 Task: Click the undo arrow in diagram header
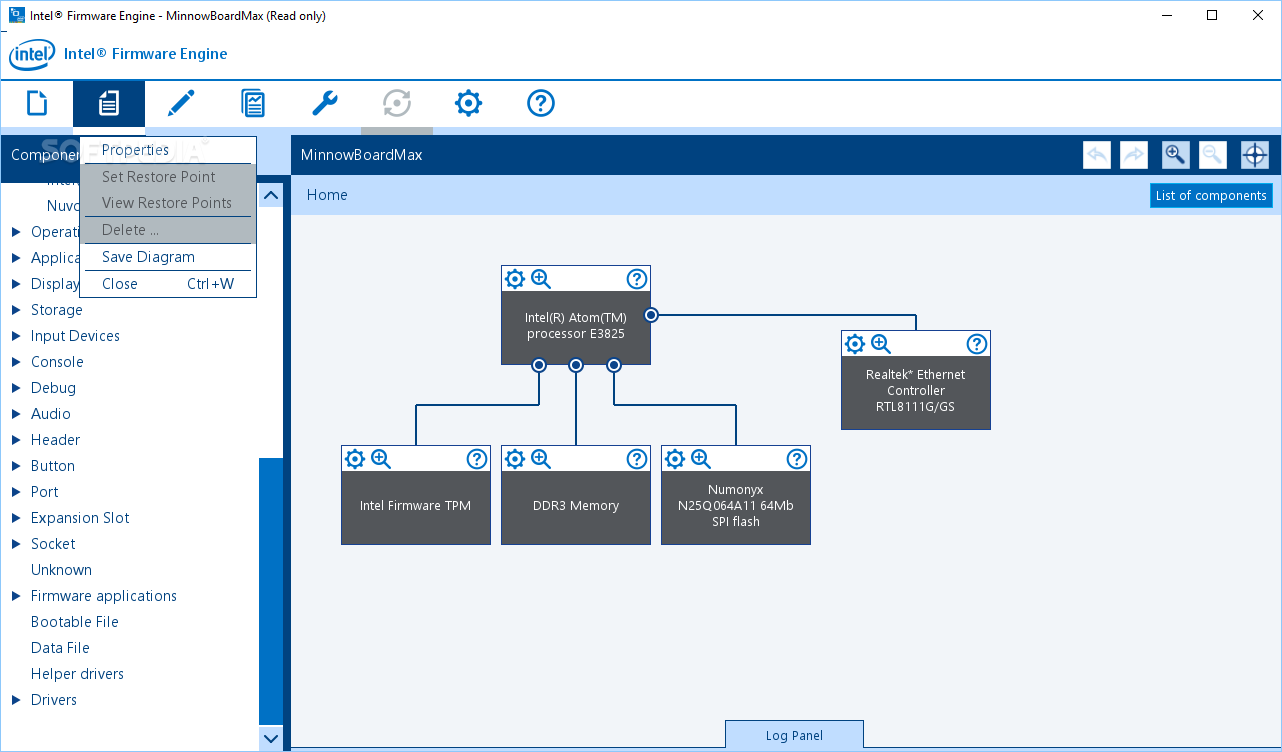(x=1097, y=155)
